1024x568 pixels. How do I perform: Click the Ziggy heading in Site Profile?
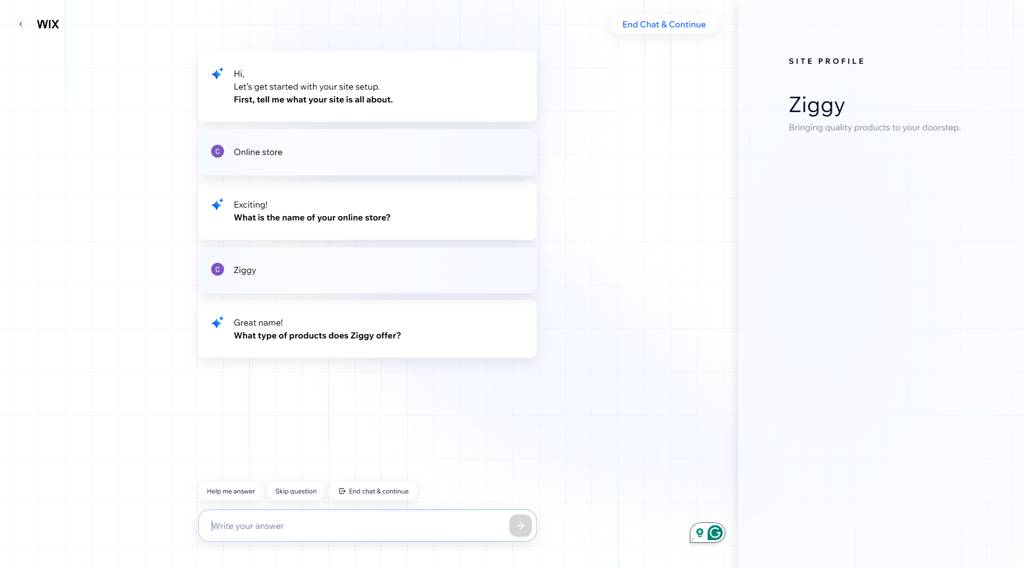816,105
